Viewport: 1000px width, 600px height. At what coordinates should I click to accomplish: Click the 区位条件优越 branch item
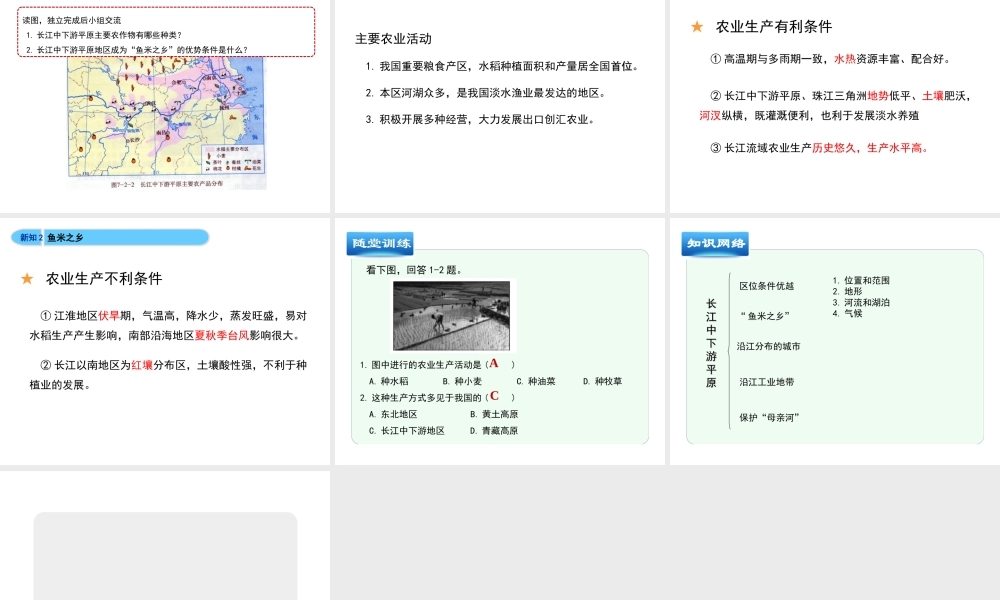pos(766,286)
